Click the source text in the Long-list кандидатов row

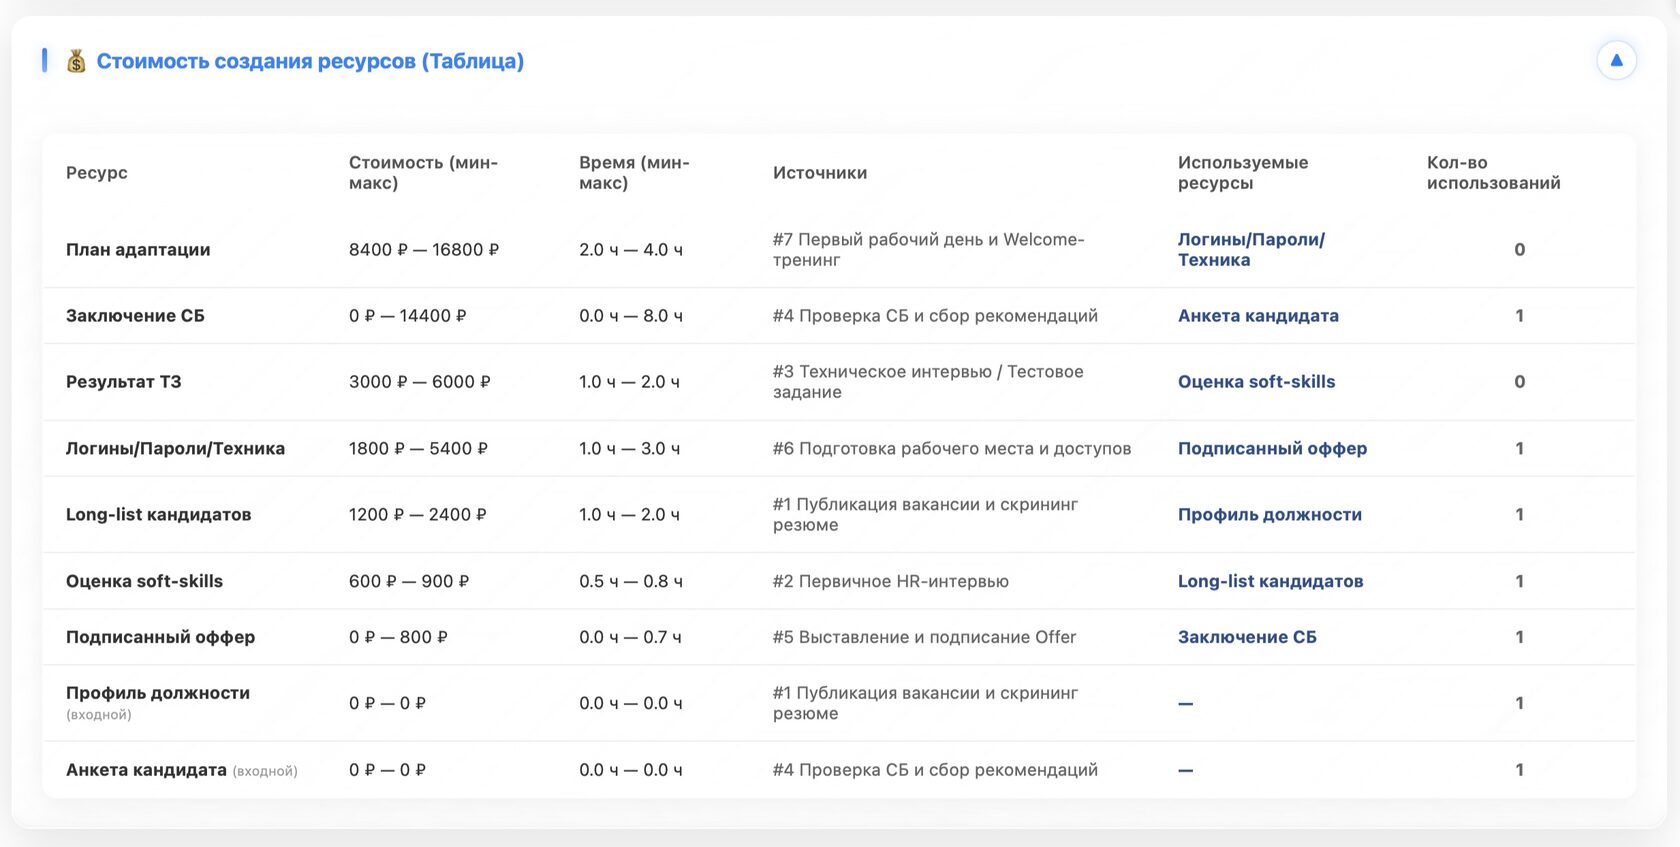pyautogui.click(x=925, y=514)
